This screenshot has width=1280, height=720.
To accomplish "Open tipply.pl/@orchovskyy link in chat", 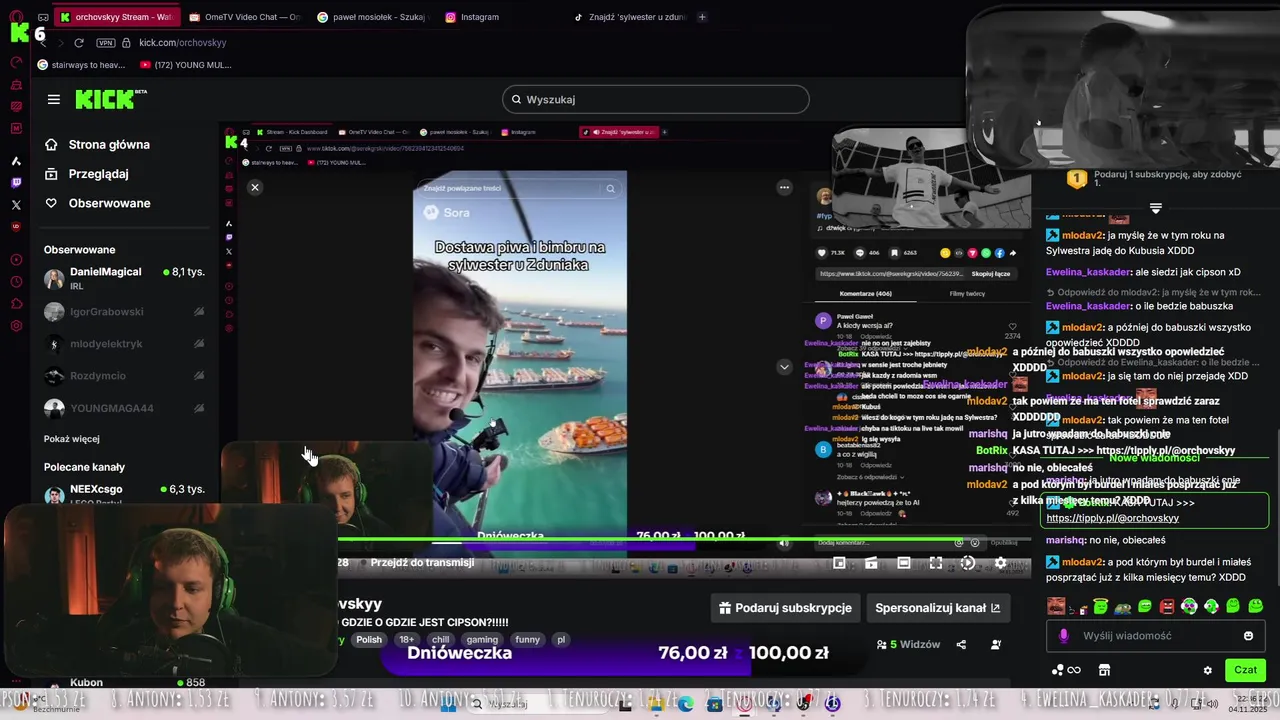I will [x=1112, y=518].
